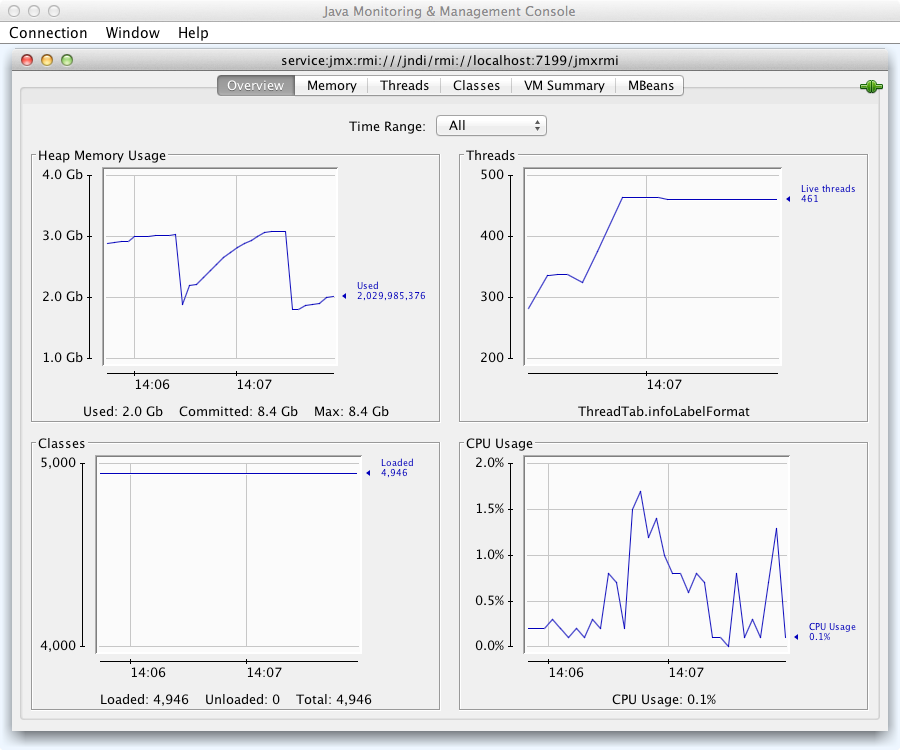Click the Used: 2.0 Gb text
Viewport: 900px width, 750px height.
coord(123,411)
